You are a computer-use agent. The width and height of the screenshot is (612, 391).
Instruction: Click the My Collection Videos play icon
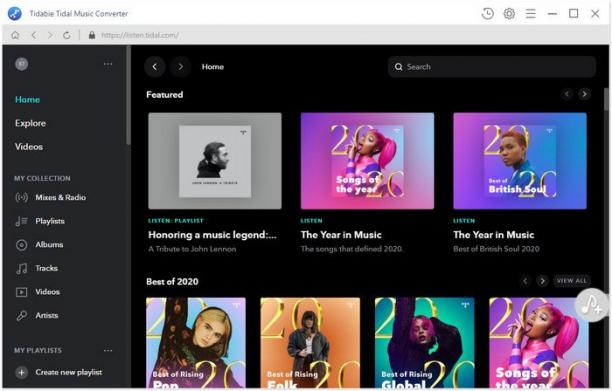click(21, 292)
